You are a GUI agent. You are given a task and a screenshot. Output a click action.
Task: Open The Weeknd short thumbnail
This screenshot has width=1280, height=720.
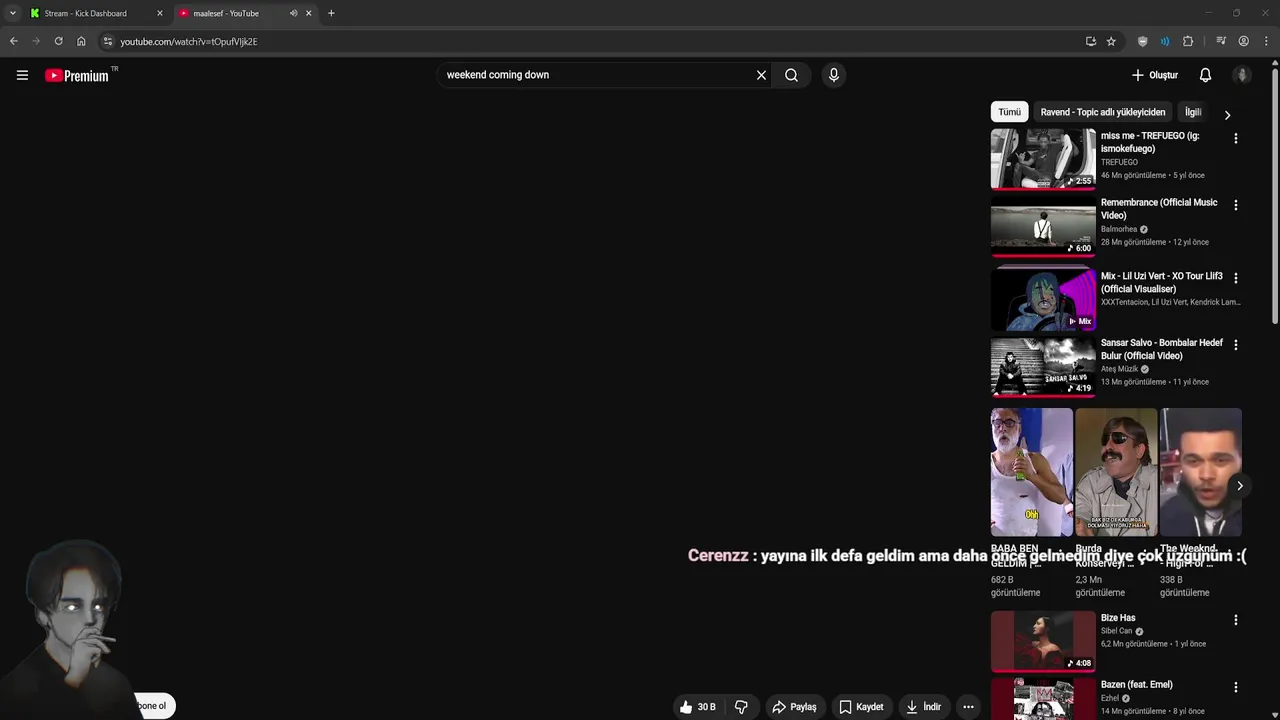1200,472
